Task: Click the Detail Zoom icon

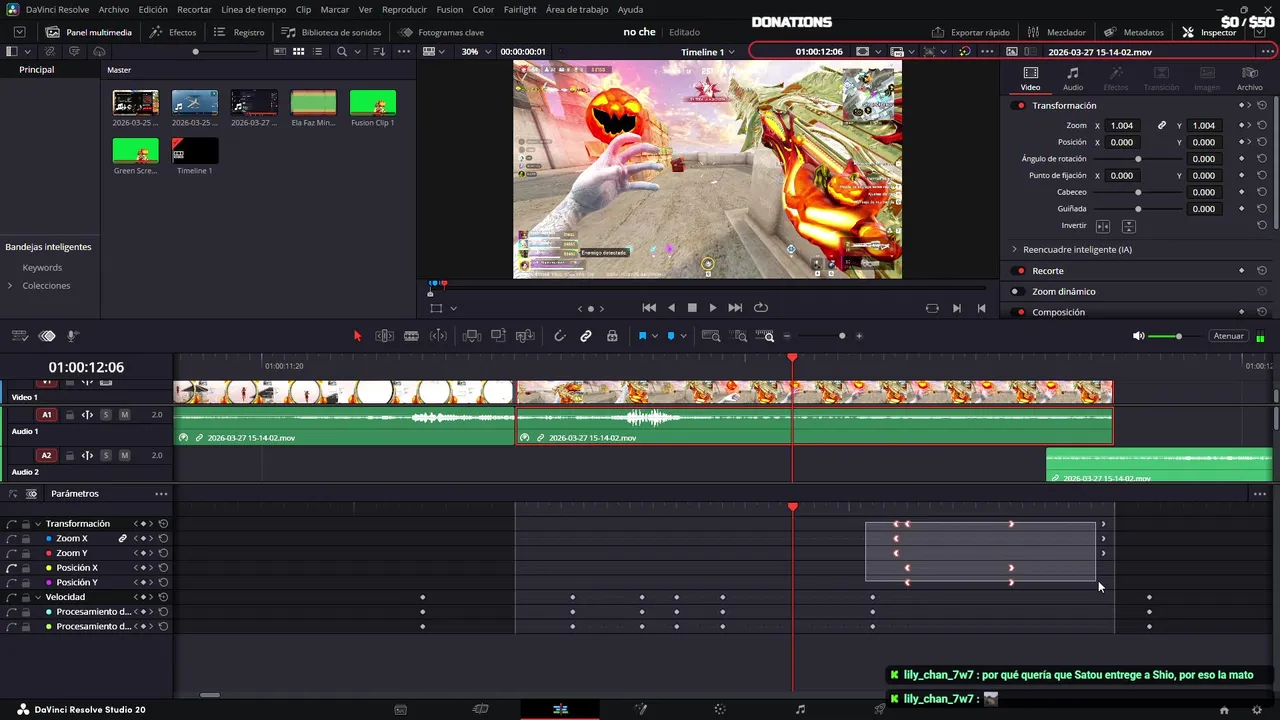Action: coord(739,336)
